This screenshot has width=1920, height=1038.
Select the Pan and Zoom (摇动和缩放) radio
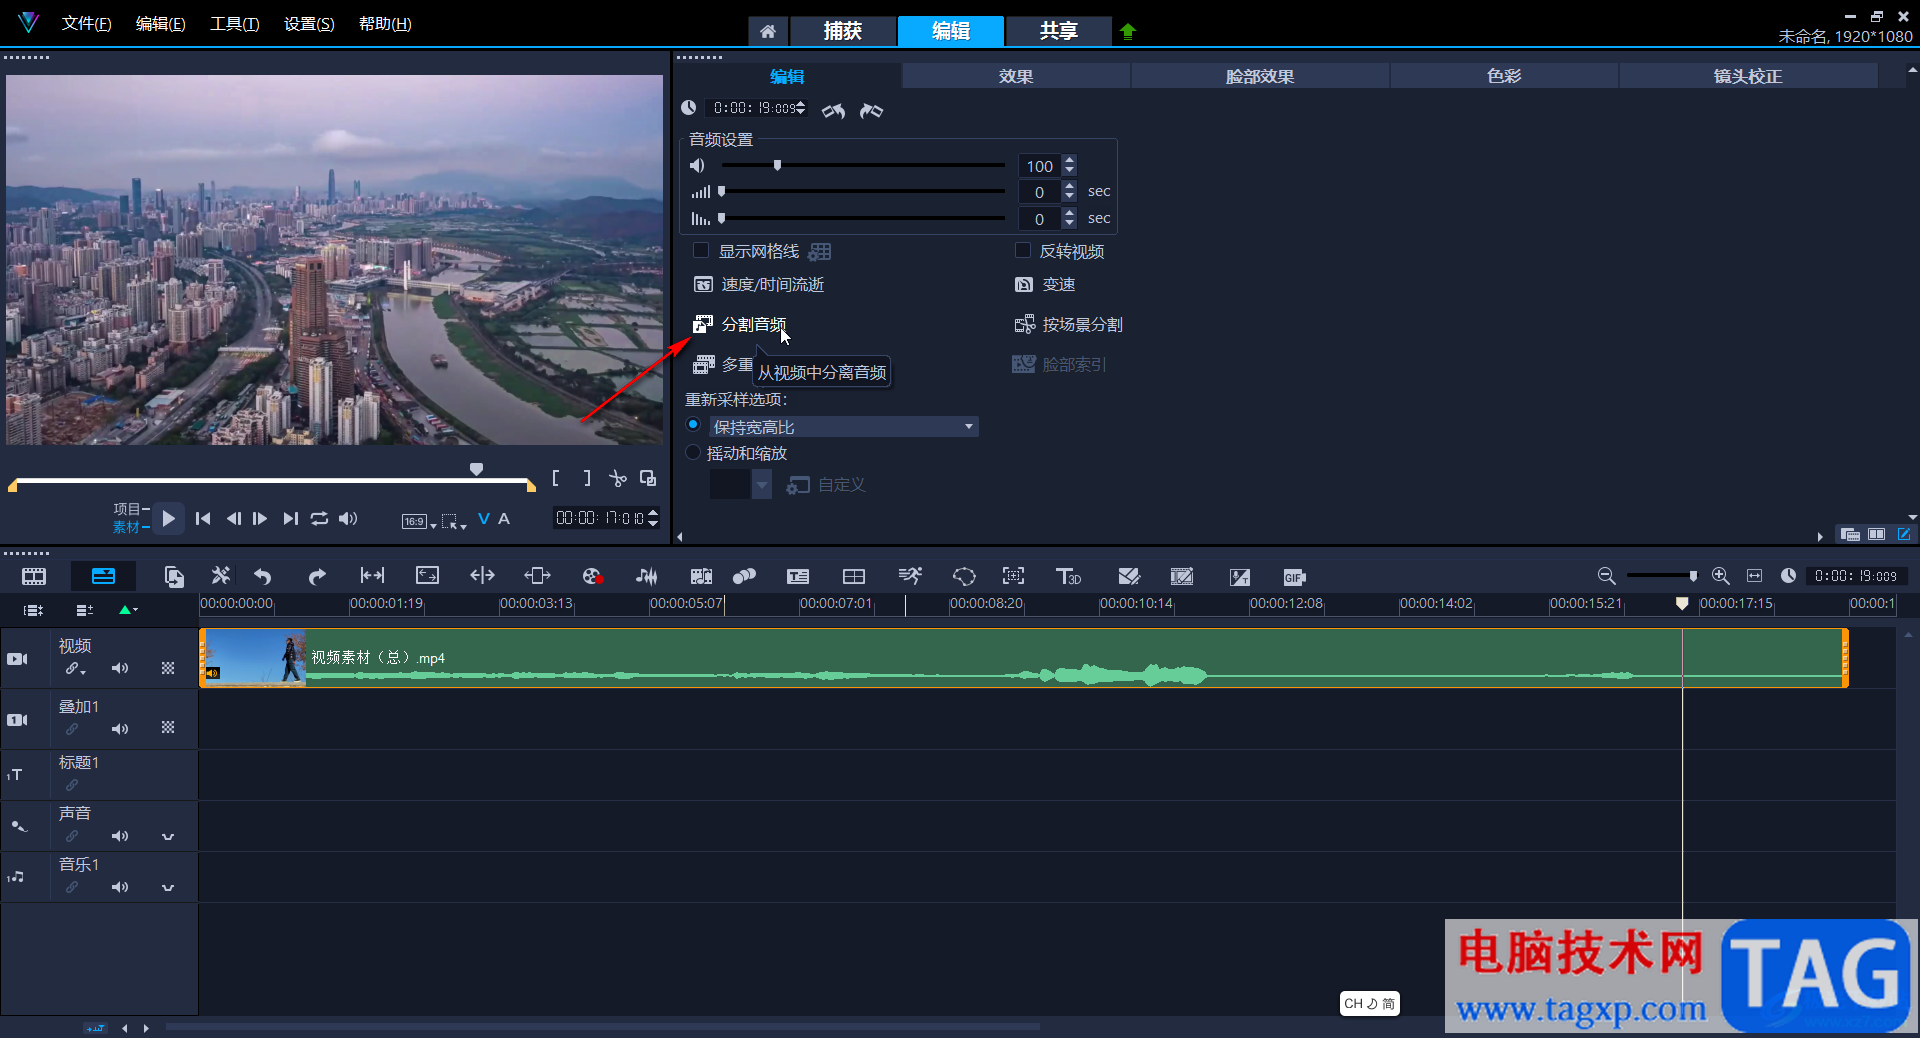(x=693, y=453)
